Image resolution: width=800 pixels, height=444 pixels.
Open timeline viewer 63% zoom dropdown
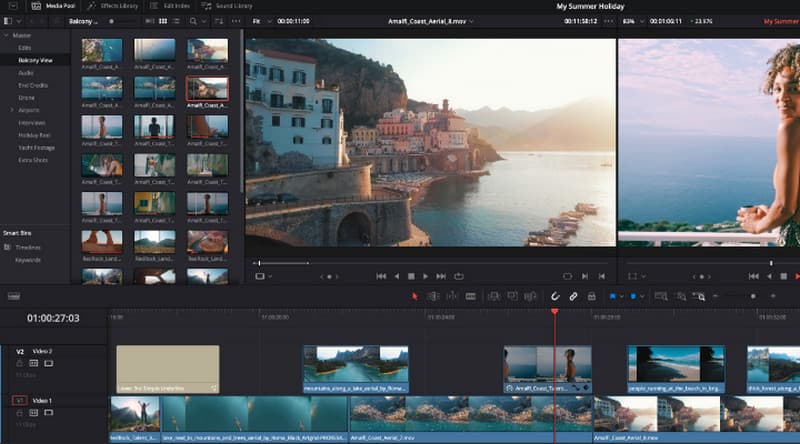633,21
